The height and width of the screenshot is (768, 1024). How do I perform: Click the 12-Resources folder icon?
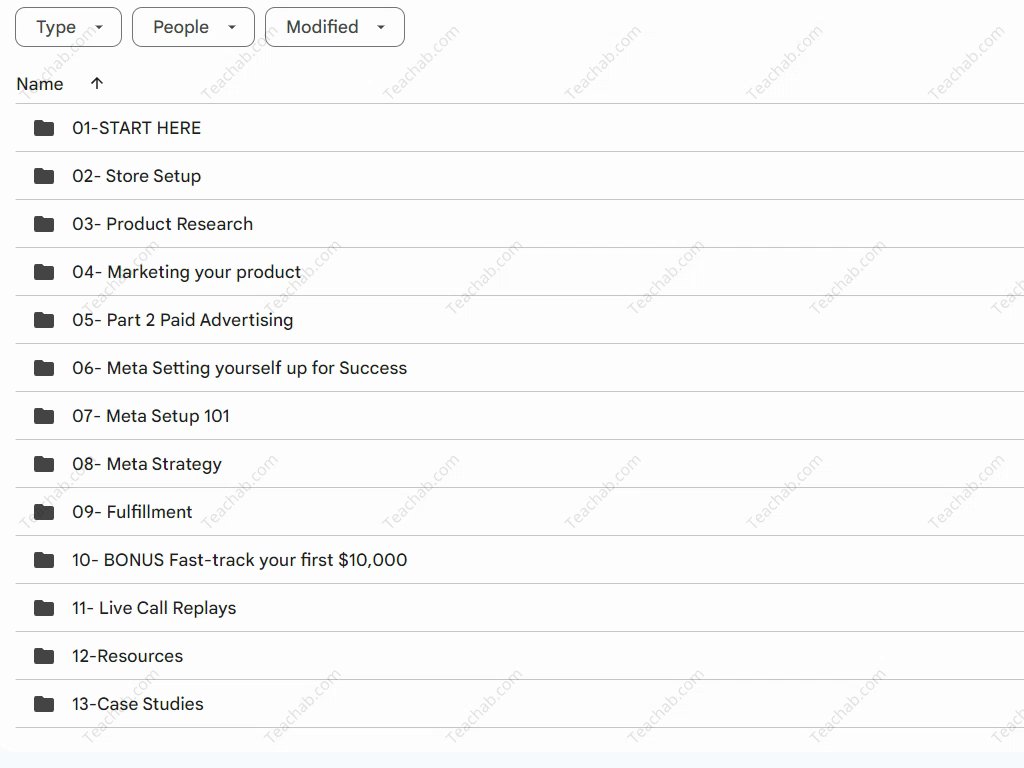[x=44, y=656]
